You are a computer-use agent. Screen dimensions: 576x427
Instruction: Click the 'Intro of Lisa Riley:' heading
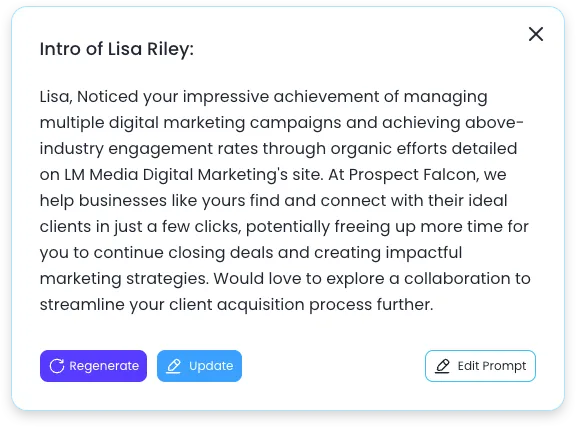[116, 49]
